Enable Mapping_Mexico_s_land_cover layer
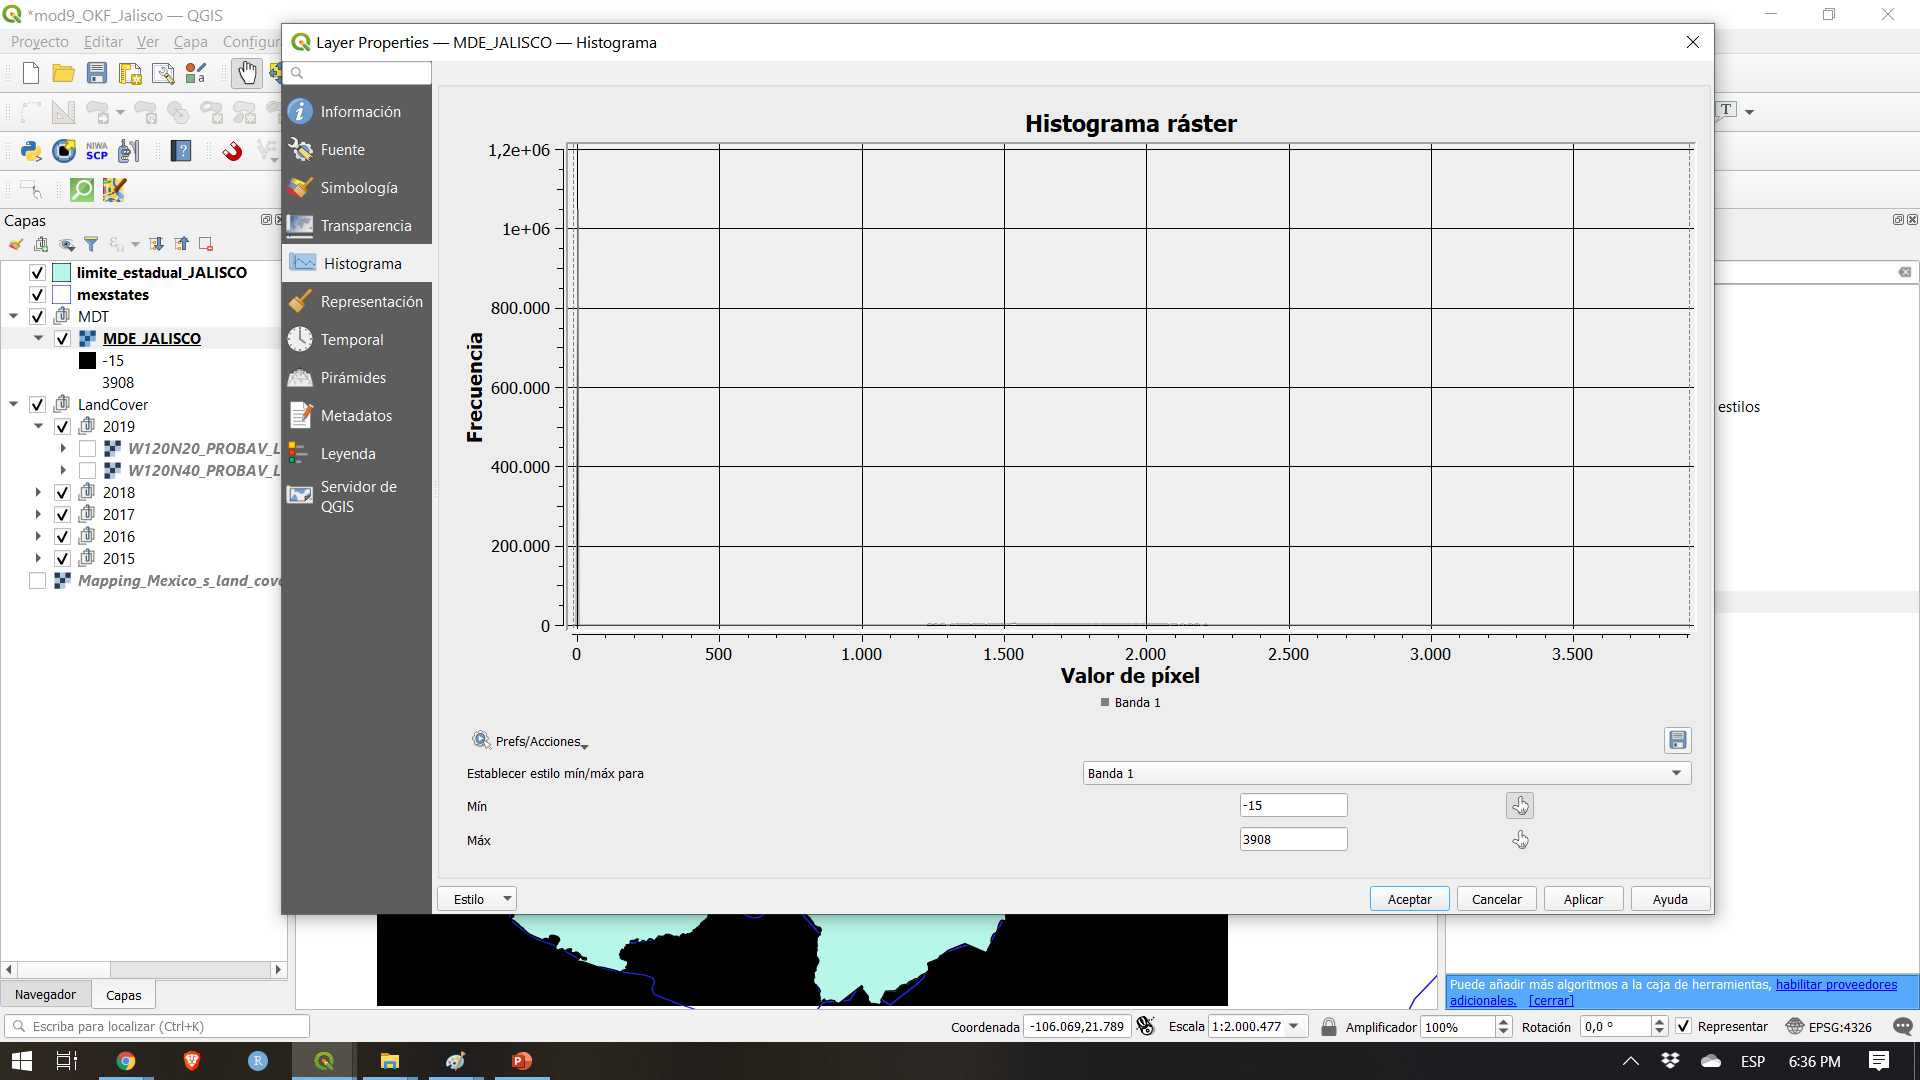Viewport: 1920px width, 1080px height. (37, 581)
